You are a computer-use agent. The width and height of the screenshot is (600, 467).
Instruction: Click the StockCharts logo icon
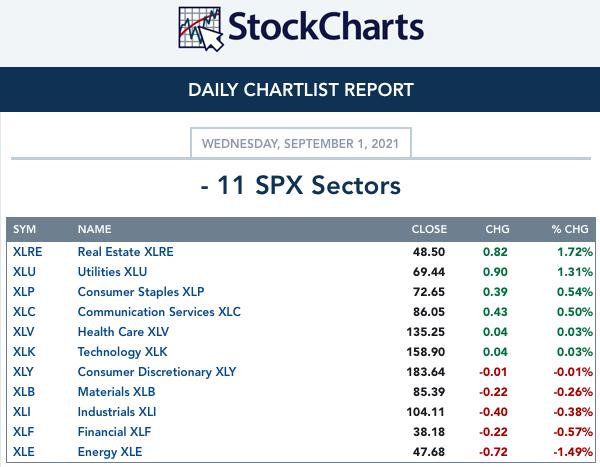[201, 29]
